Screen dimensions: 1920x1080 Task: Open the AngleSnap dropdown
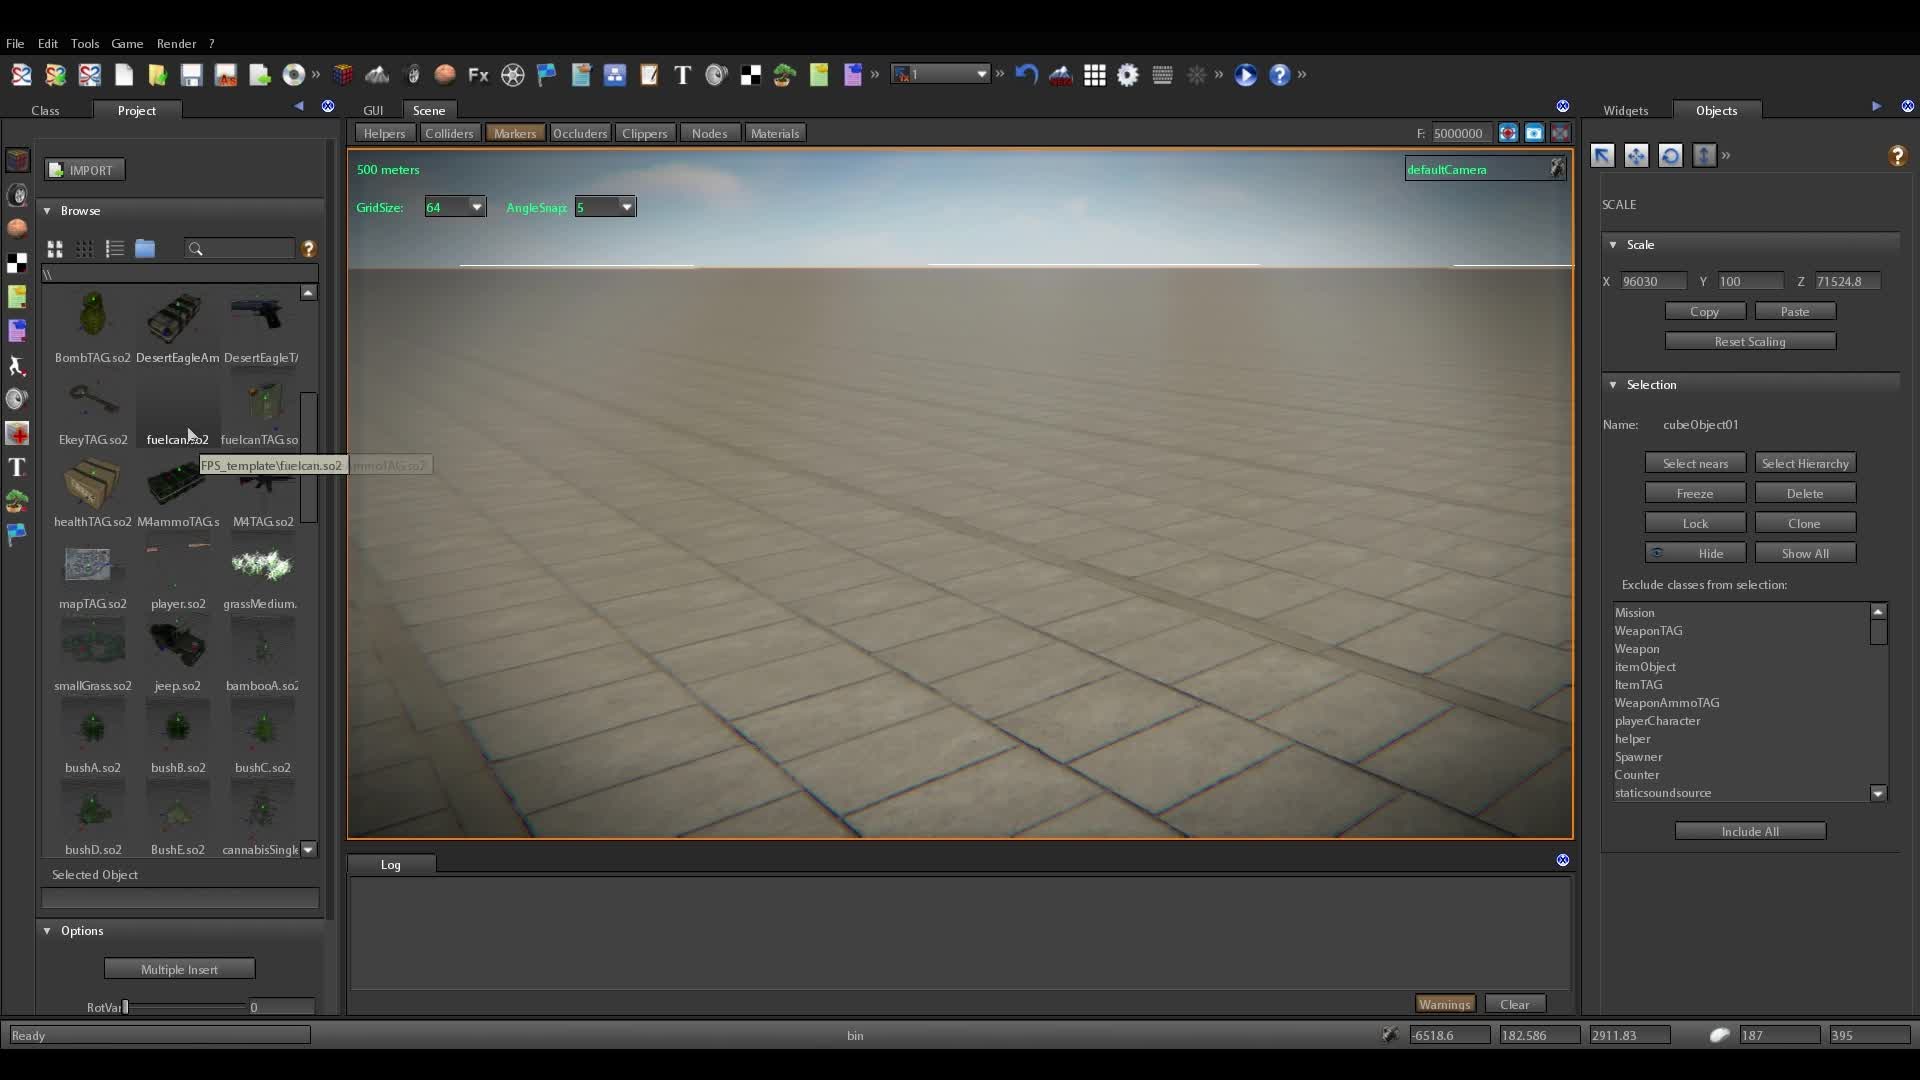(x=626, y=207)
